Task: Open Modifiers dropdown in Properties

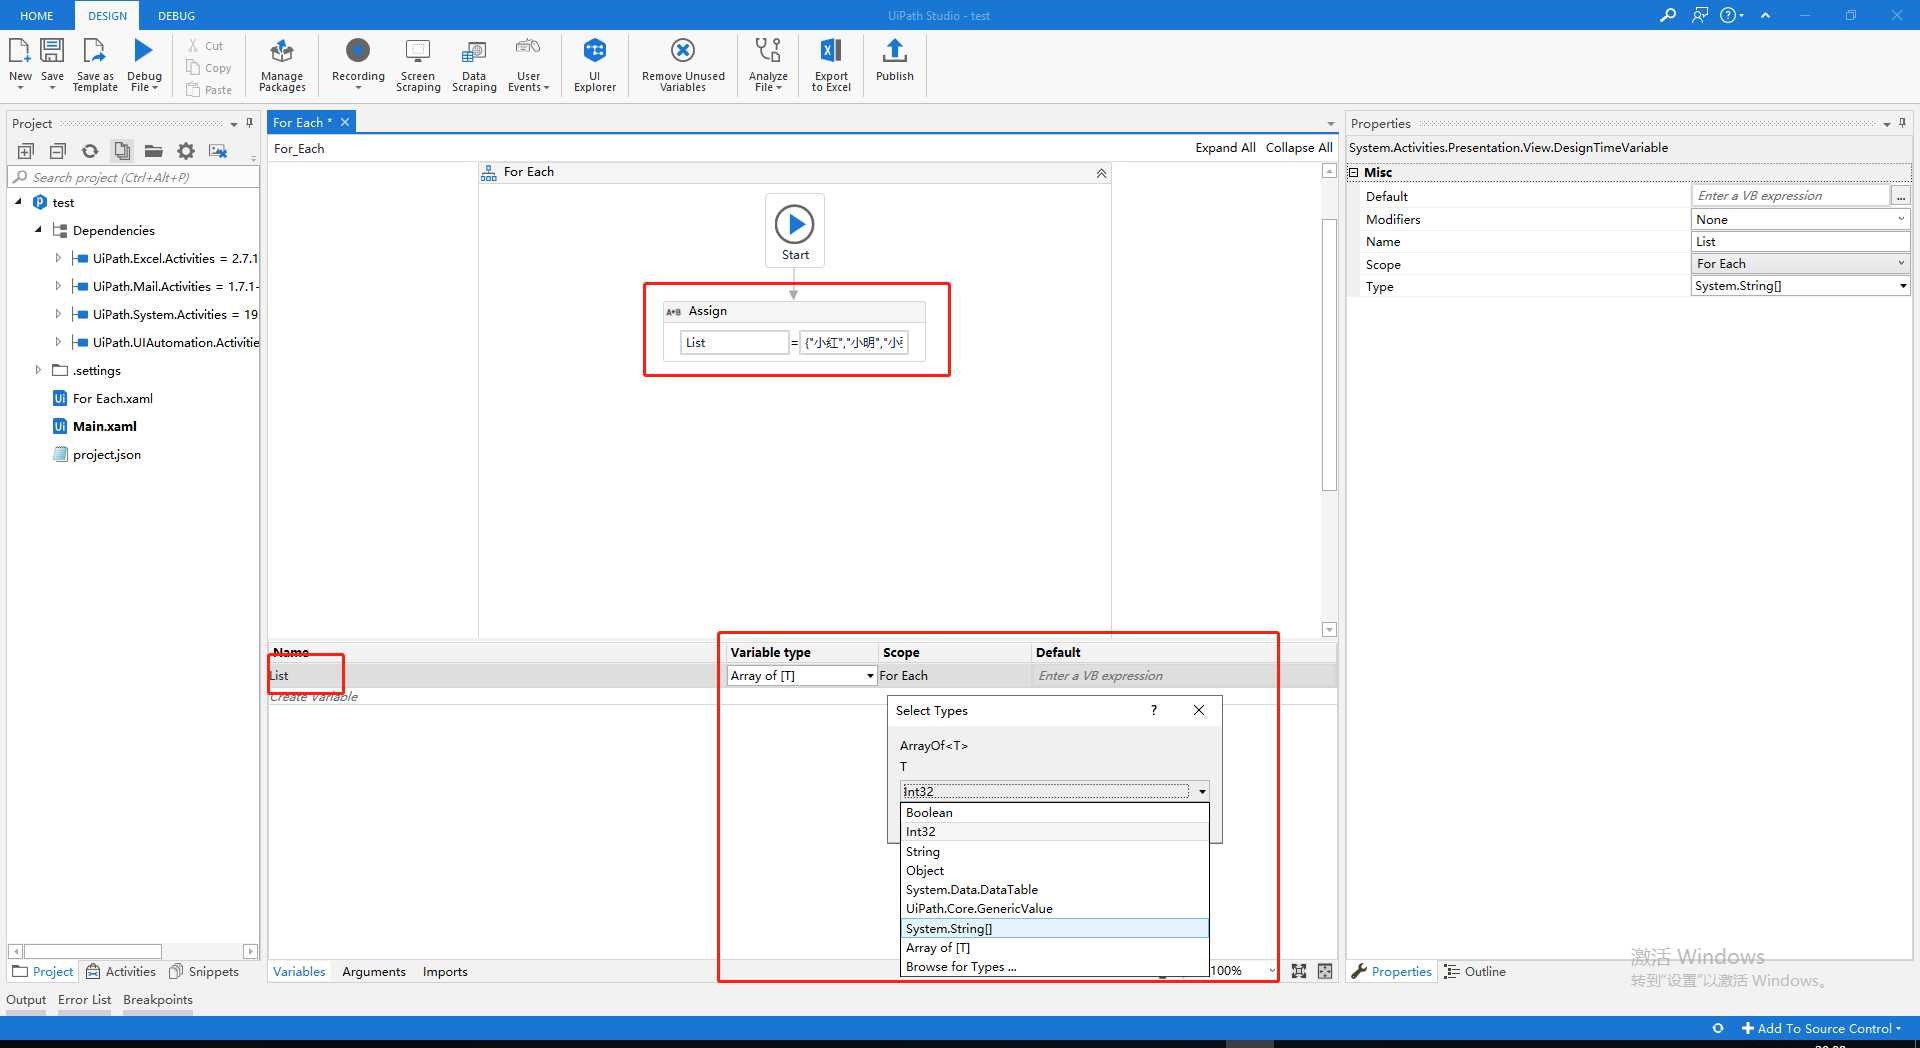Action: [1901, 219]
